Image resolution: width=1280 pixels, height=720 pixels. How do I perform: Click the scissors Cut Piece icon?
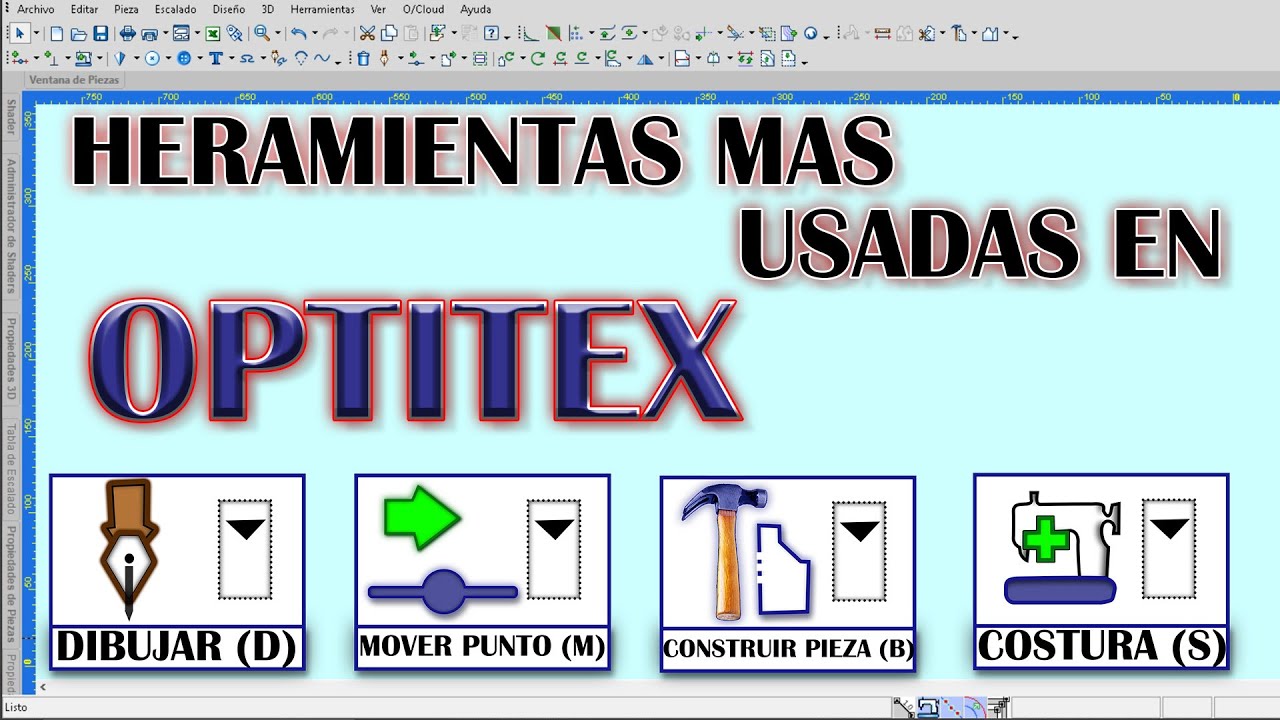tap(926, 33)
